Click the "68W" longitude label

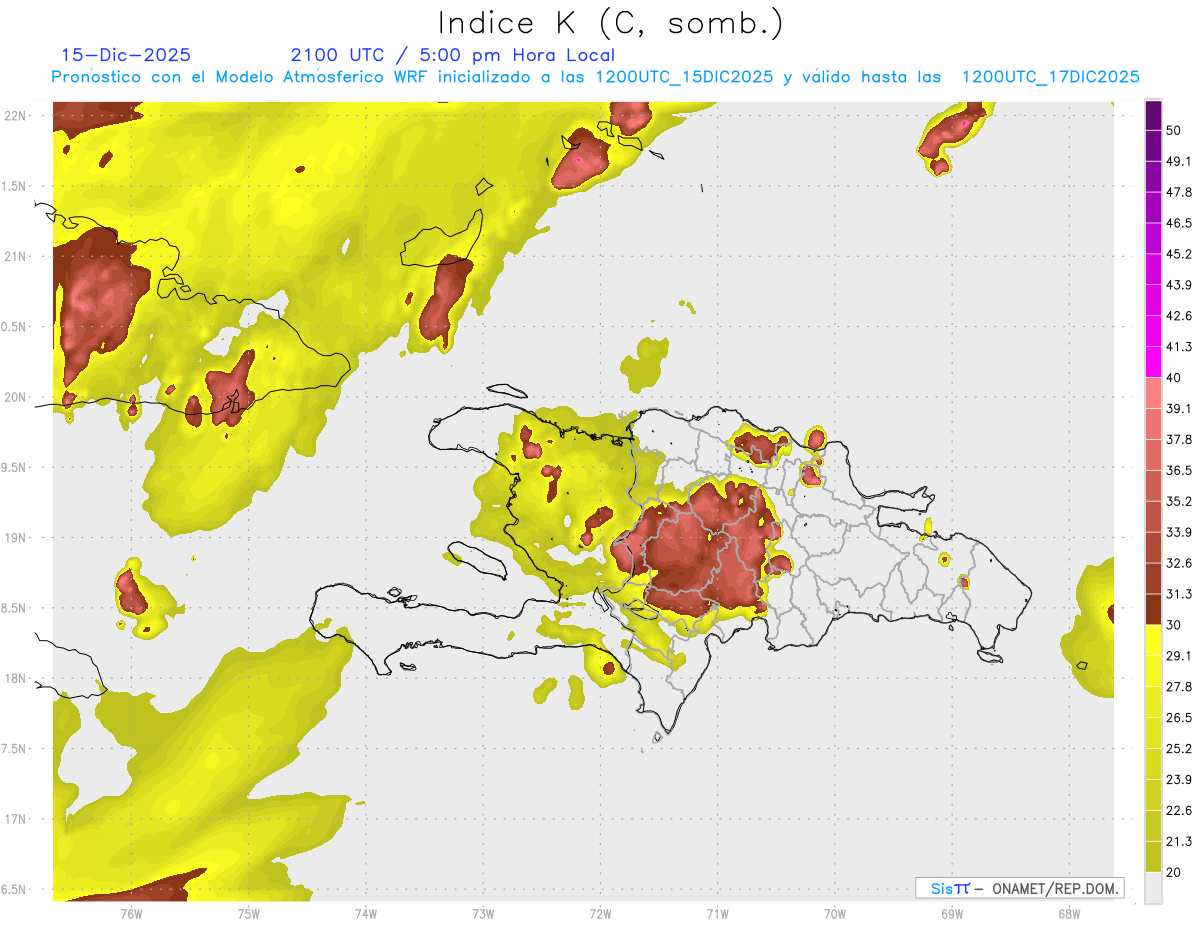pyautogui.click(x=1069, y=913)
